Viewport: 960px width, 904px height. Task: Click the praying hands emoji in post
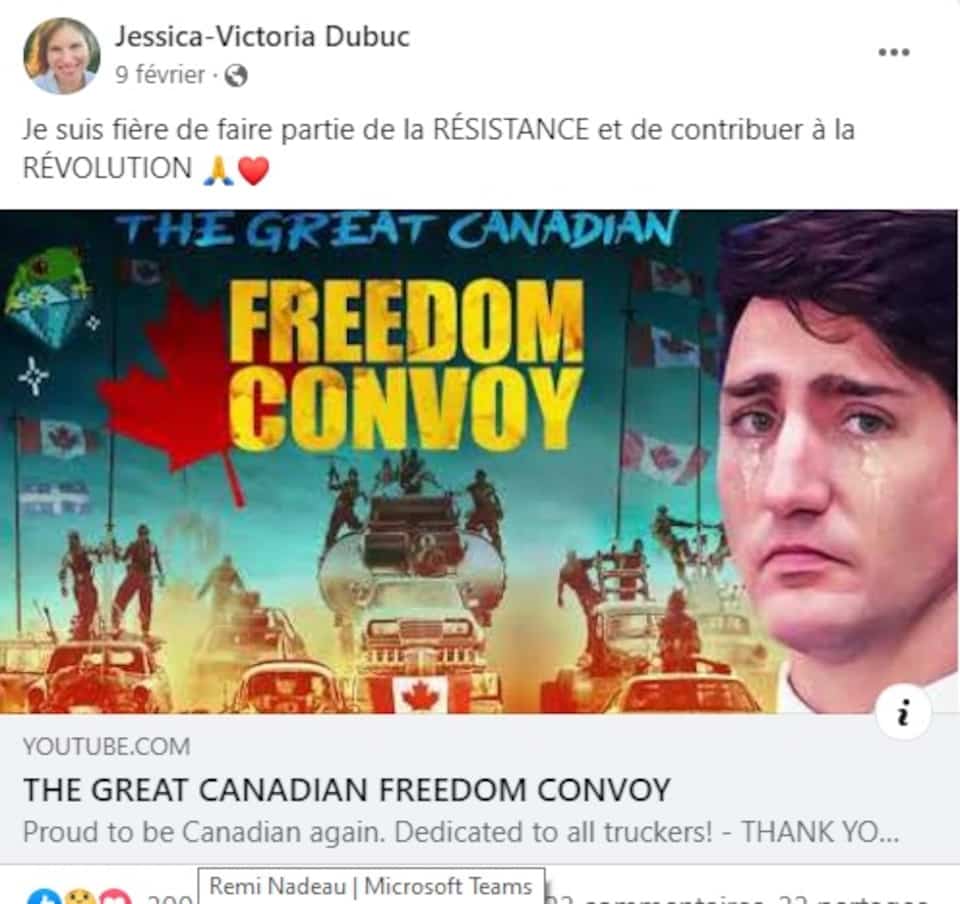pyautogui.click(x=219, y=170)
